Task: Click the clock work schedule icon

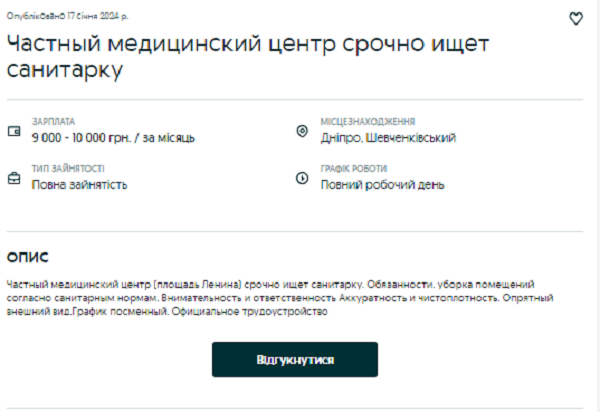Action: 303,179
